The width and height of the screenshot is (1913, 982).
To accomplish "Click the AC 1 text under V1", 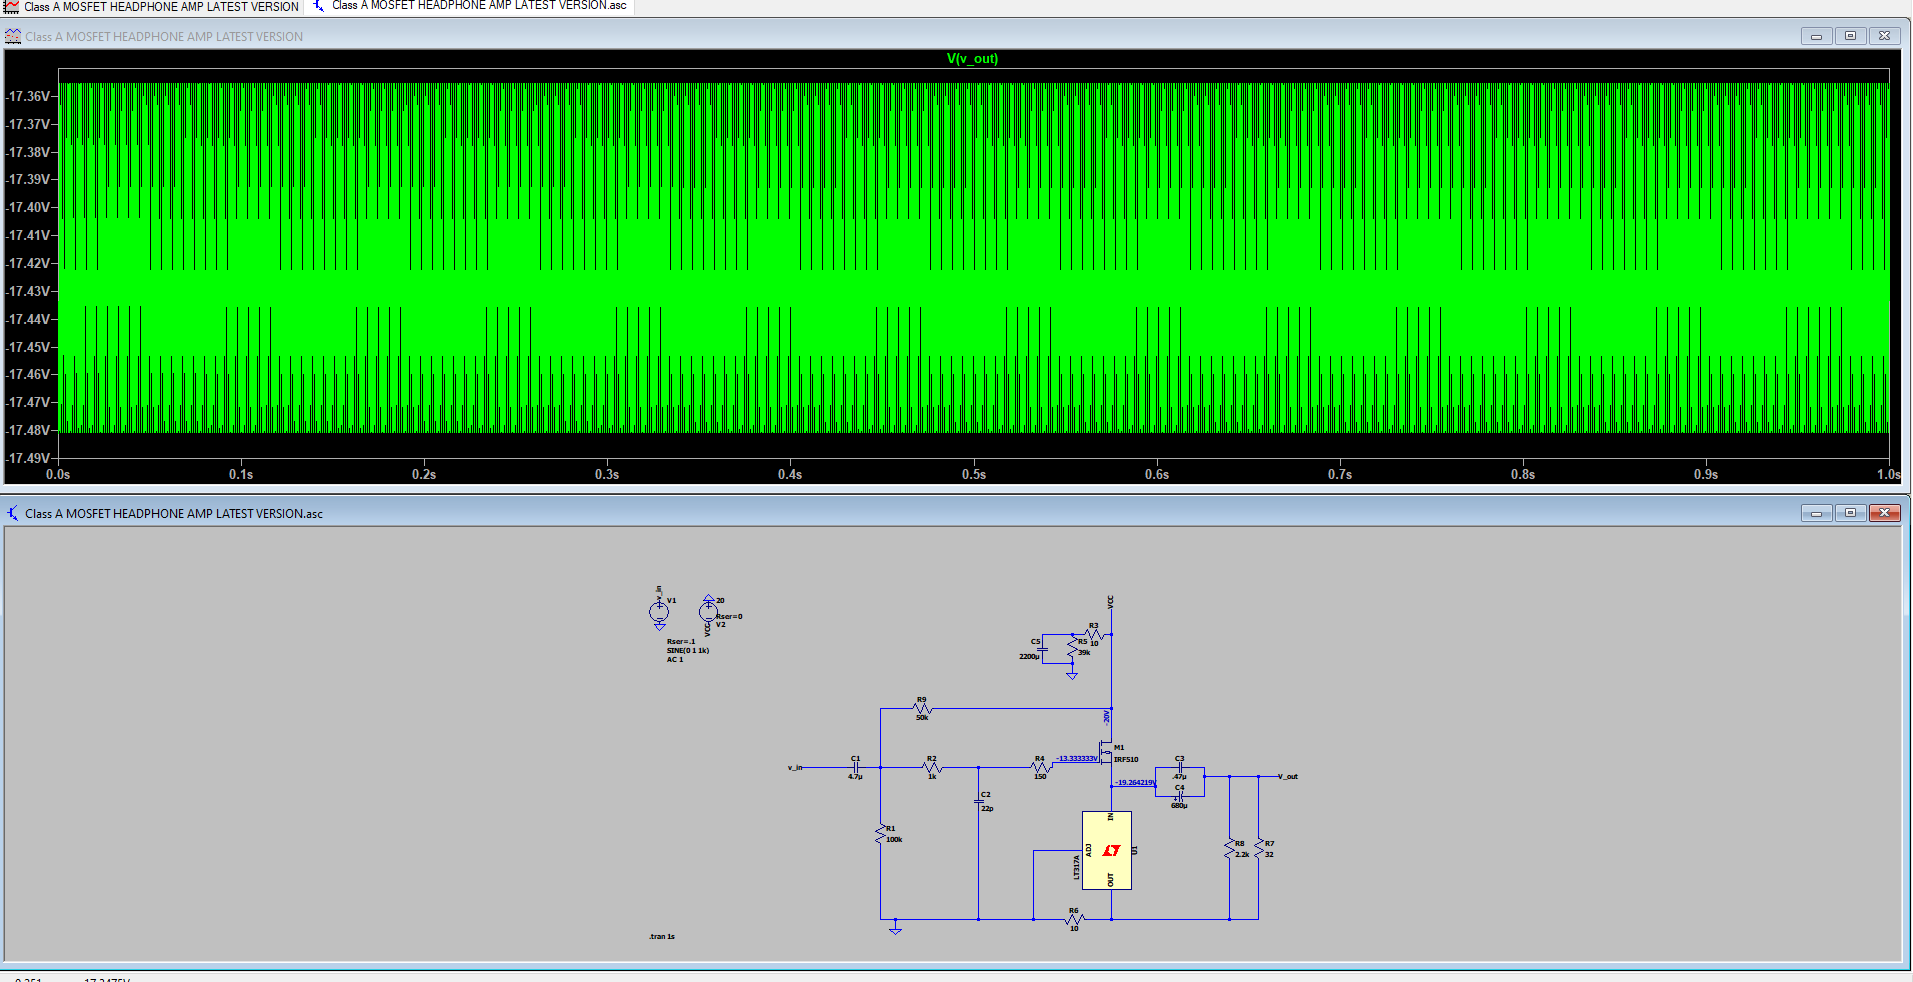I will pyautogui.click(x=675, y=660).
